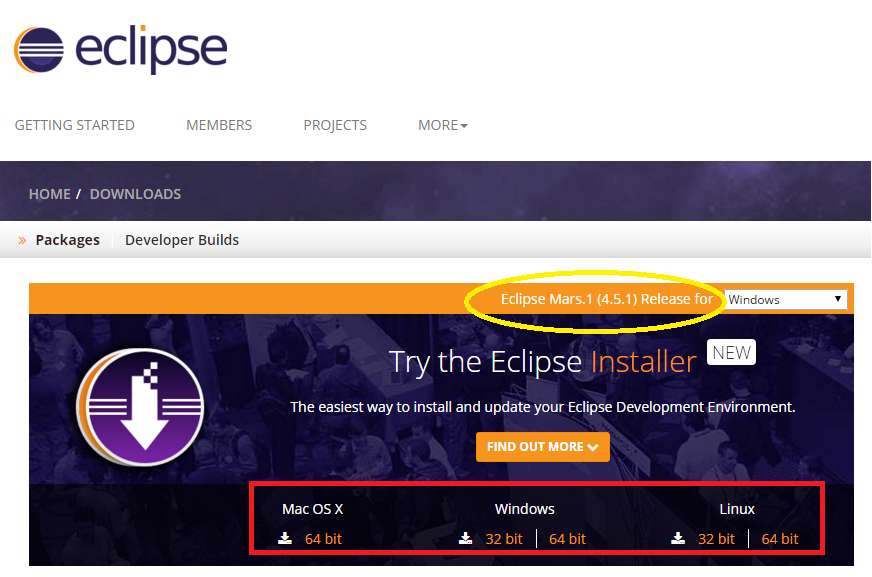Go to the Home breadcrumb

click(x=49, y=194)
